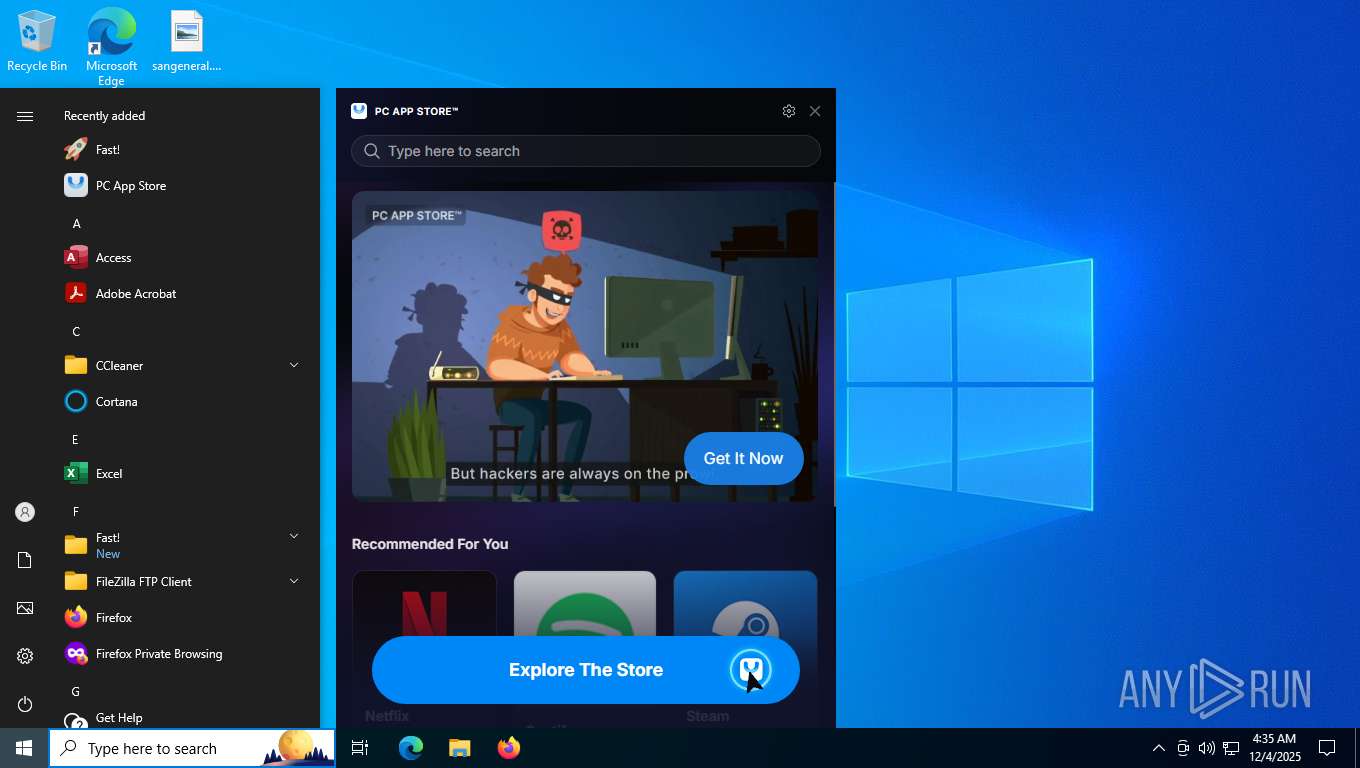Open the notification center icon

pyautogui.click(x=1327, y=748)
